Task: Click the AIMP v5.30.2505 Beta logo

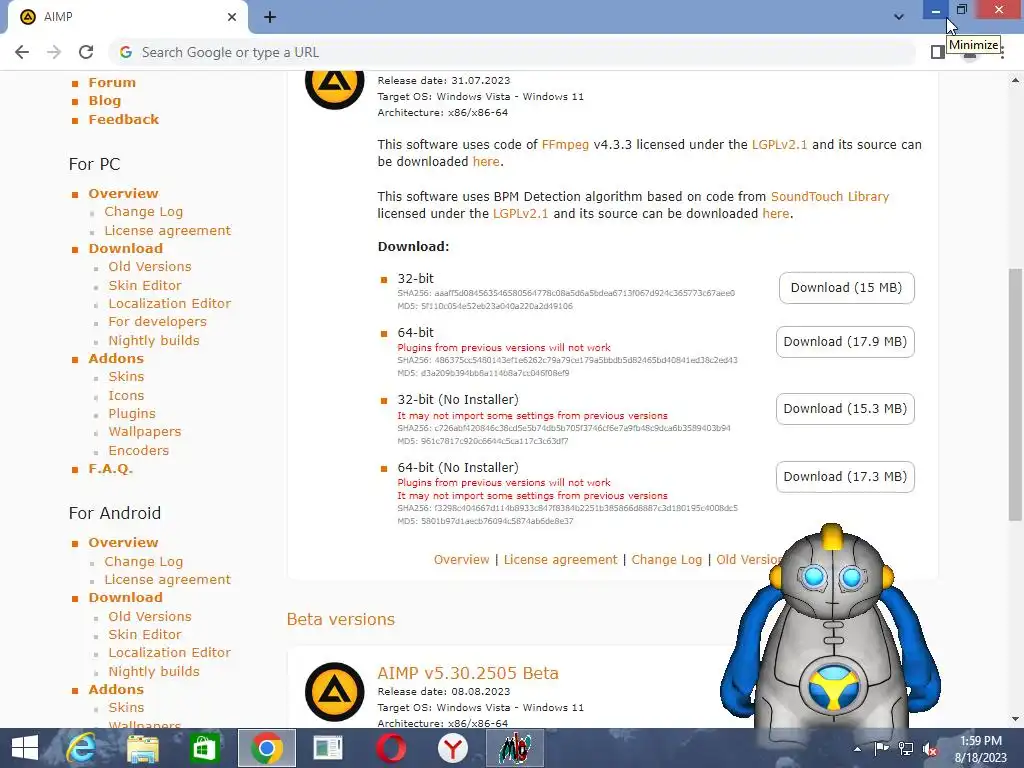Action: (x=334, y=692)
